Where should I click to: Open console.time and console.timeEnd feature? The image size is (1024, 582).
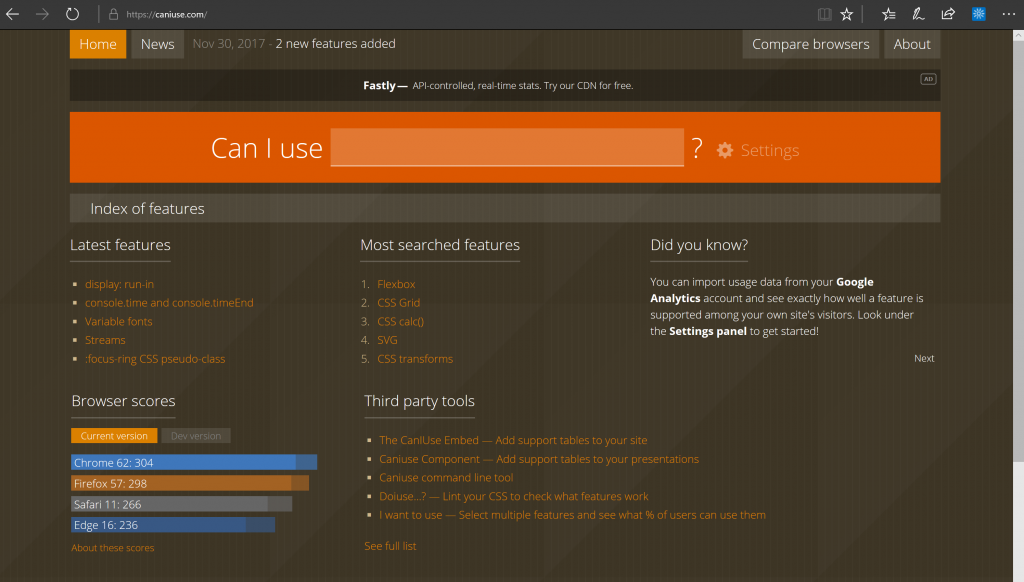click(x=169, y=302)
